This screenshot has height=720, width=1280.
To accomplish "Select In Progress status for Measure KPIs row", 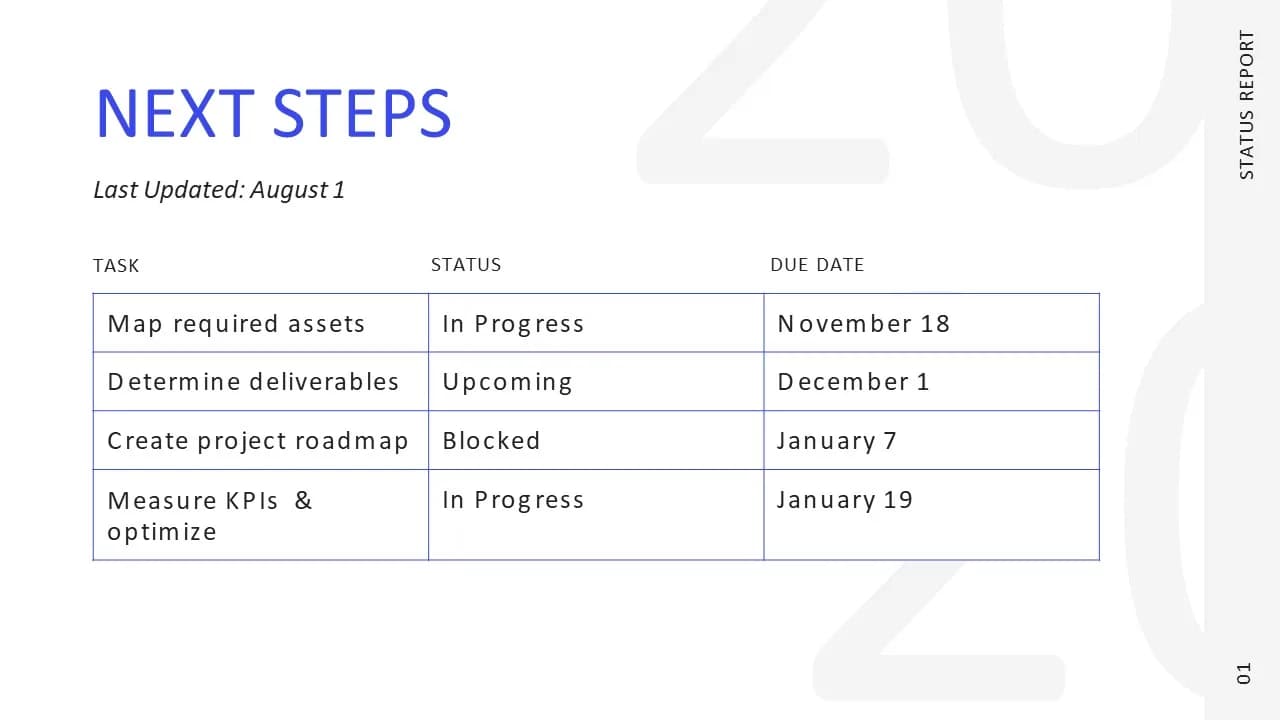I will pos(596,515).
